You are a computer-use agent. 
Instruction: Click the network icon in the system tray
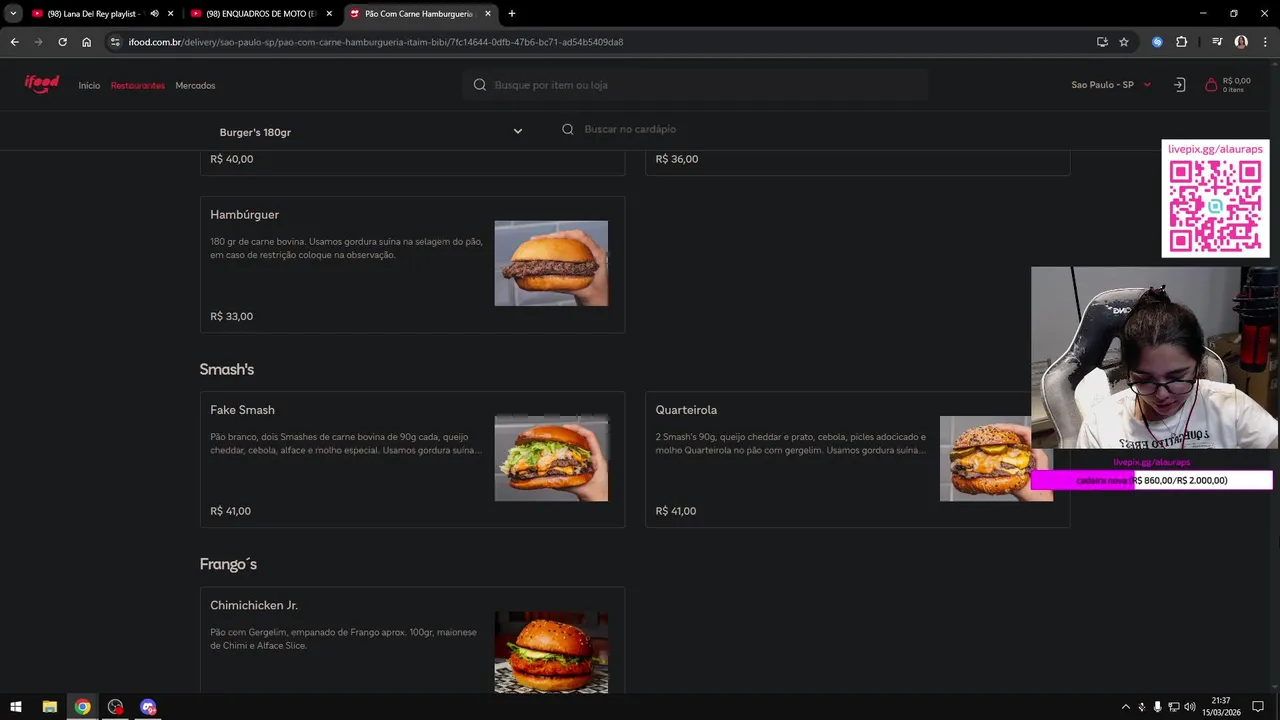(1173, 707)
